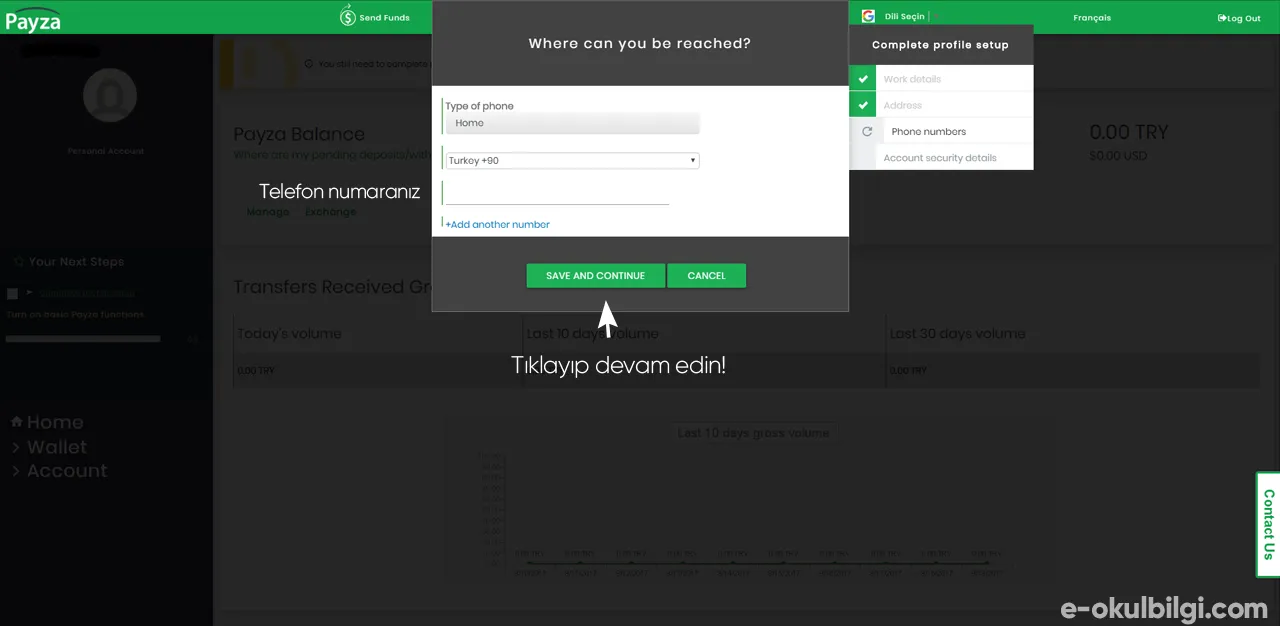Click the Google translate G icon
Viewport: 1280px width, 626px height.
pyautogui.click(x=868, y=16)
